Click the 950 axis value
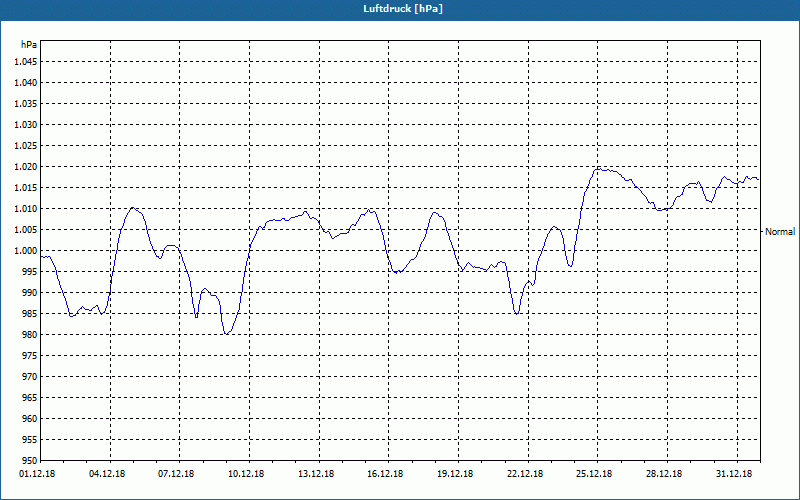 pos(30,460)
